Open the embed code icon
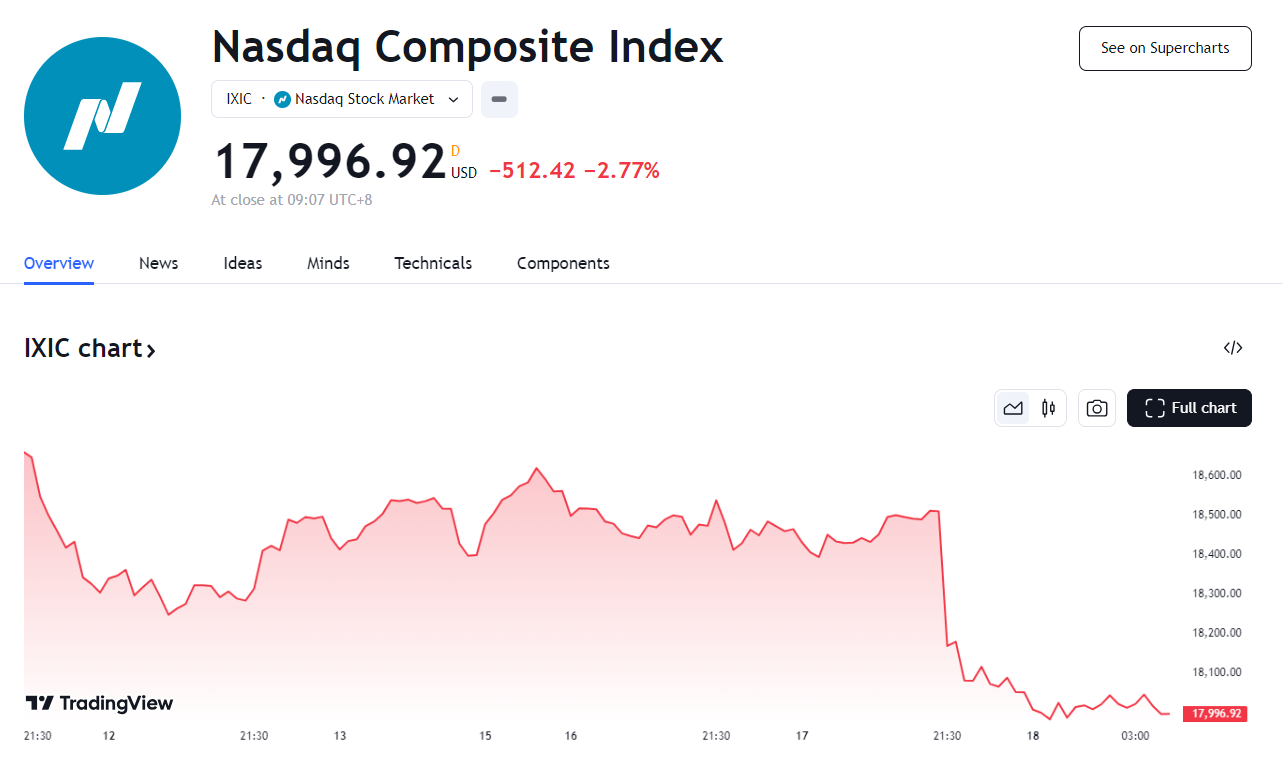The width and height of the screenshot is (1283, 769). pyautogui.click(x=1233, y=348)
